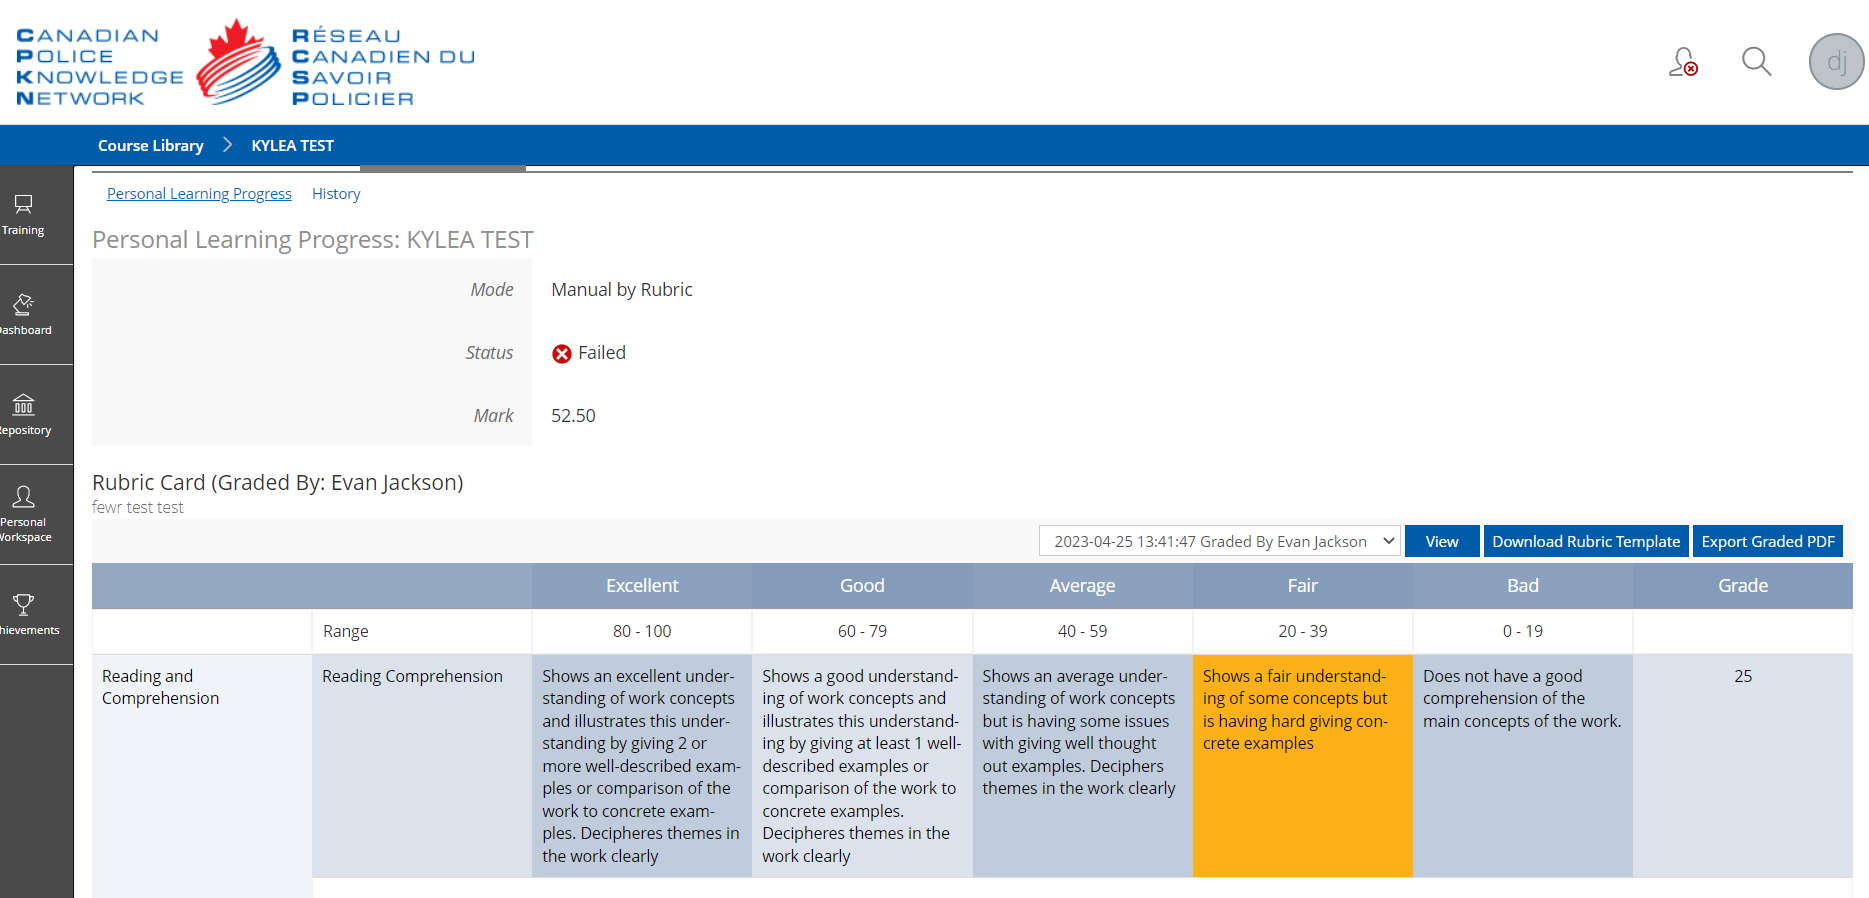Go to Course Library breadcrumb
The image size is (1869, 898).
[x=151, y=145]
